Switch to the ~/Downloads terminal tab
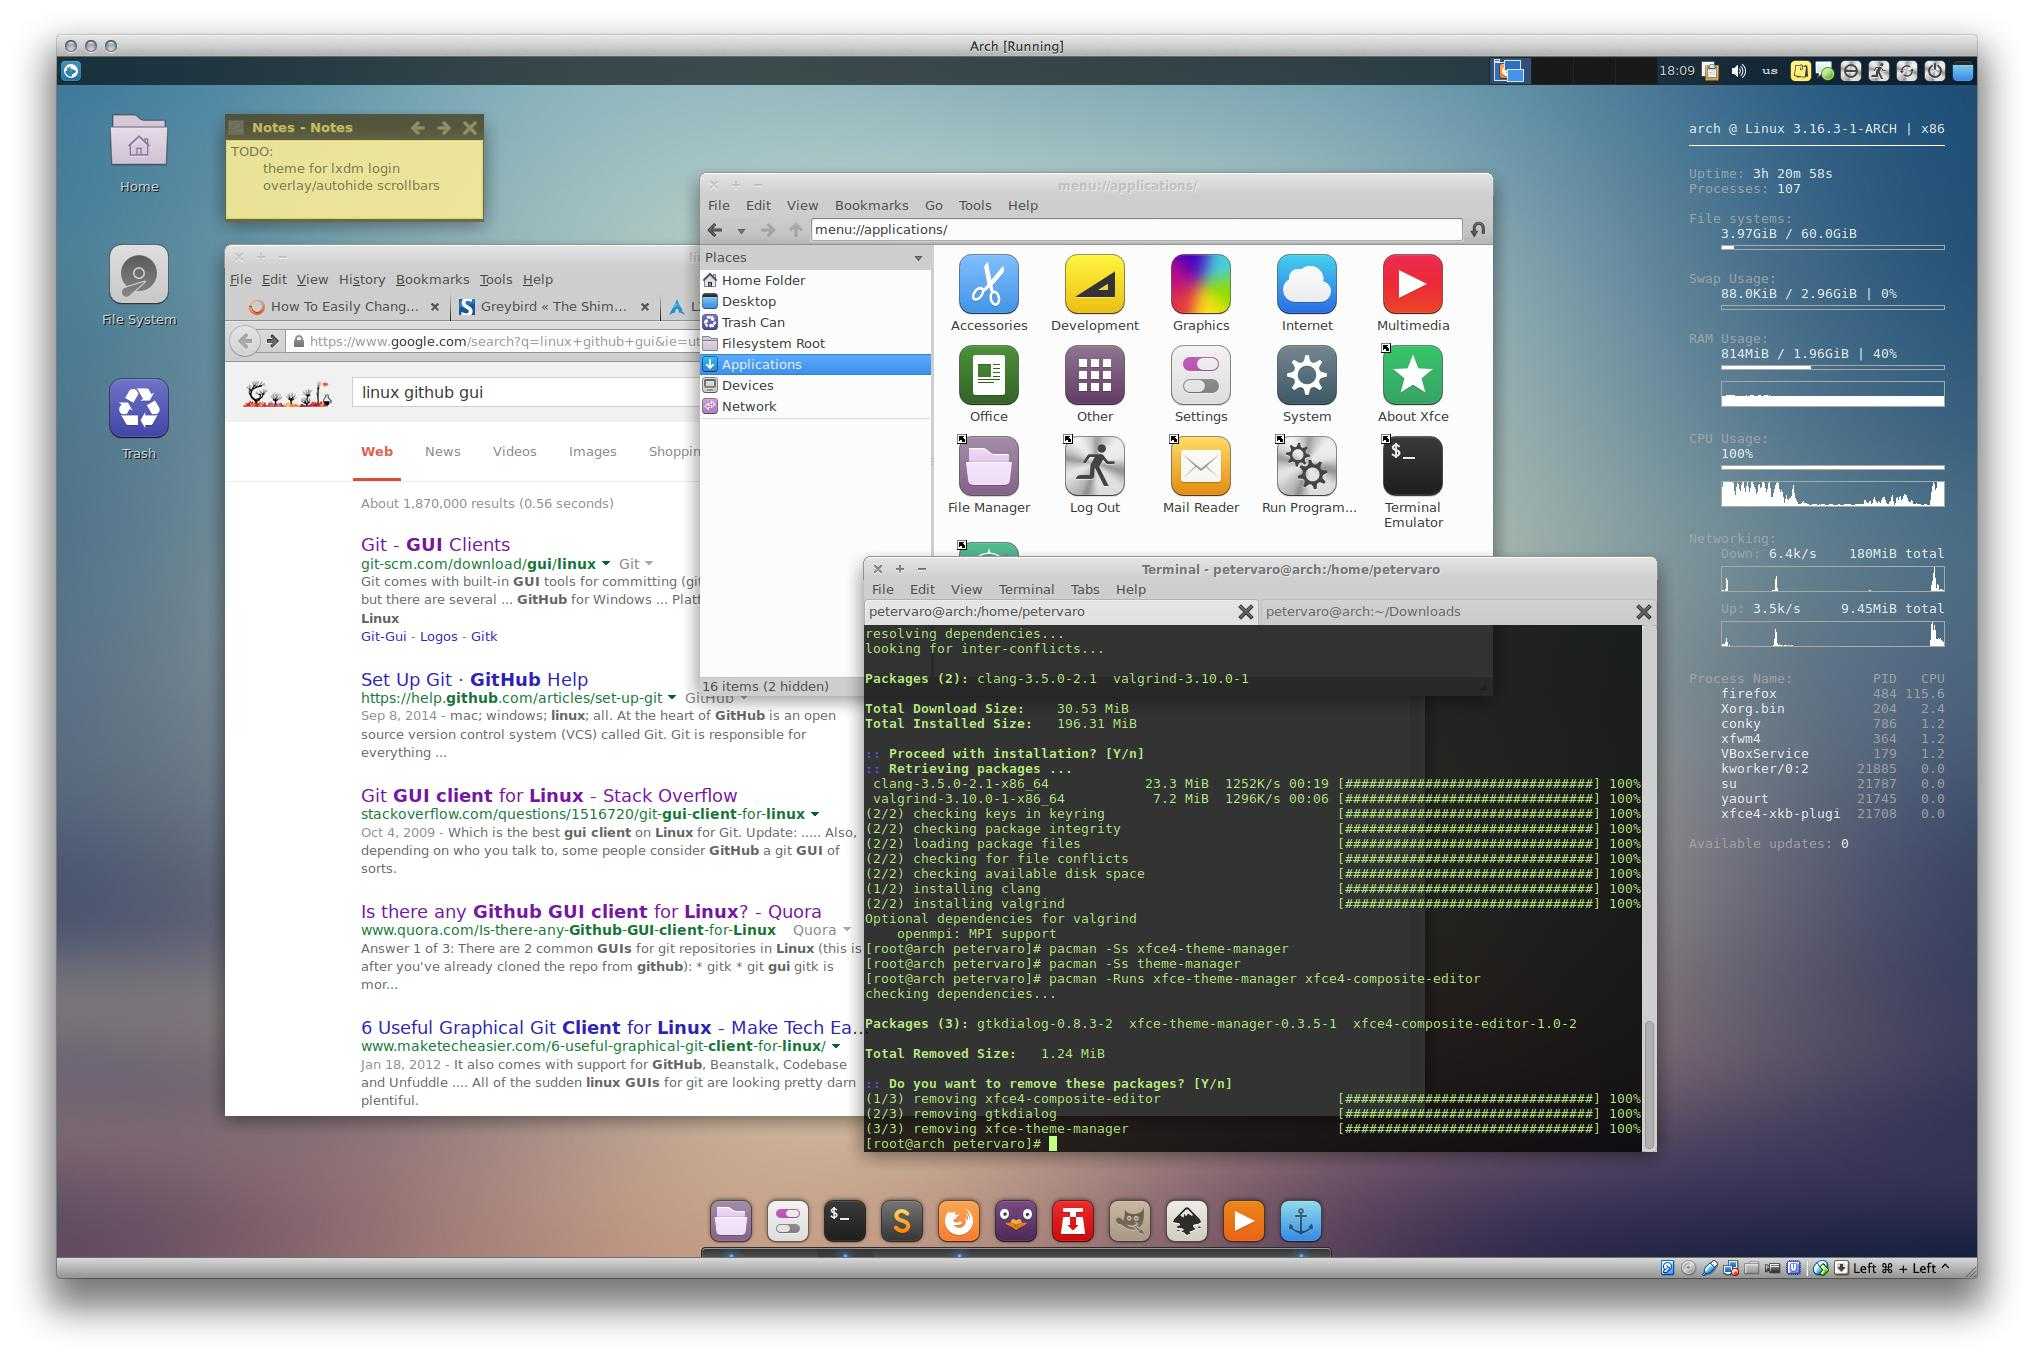 [1456, 612]
